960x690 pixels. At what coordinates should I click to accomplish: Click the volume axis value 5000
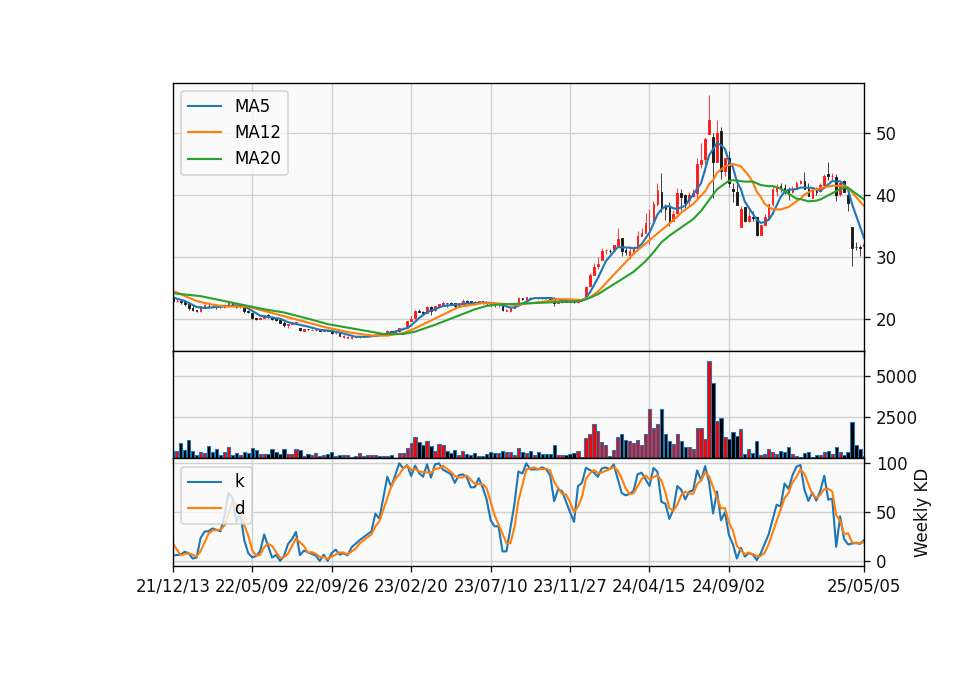click(x=896, y=377)
